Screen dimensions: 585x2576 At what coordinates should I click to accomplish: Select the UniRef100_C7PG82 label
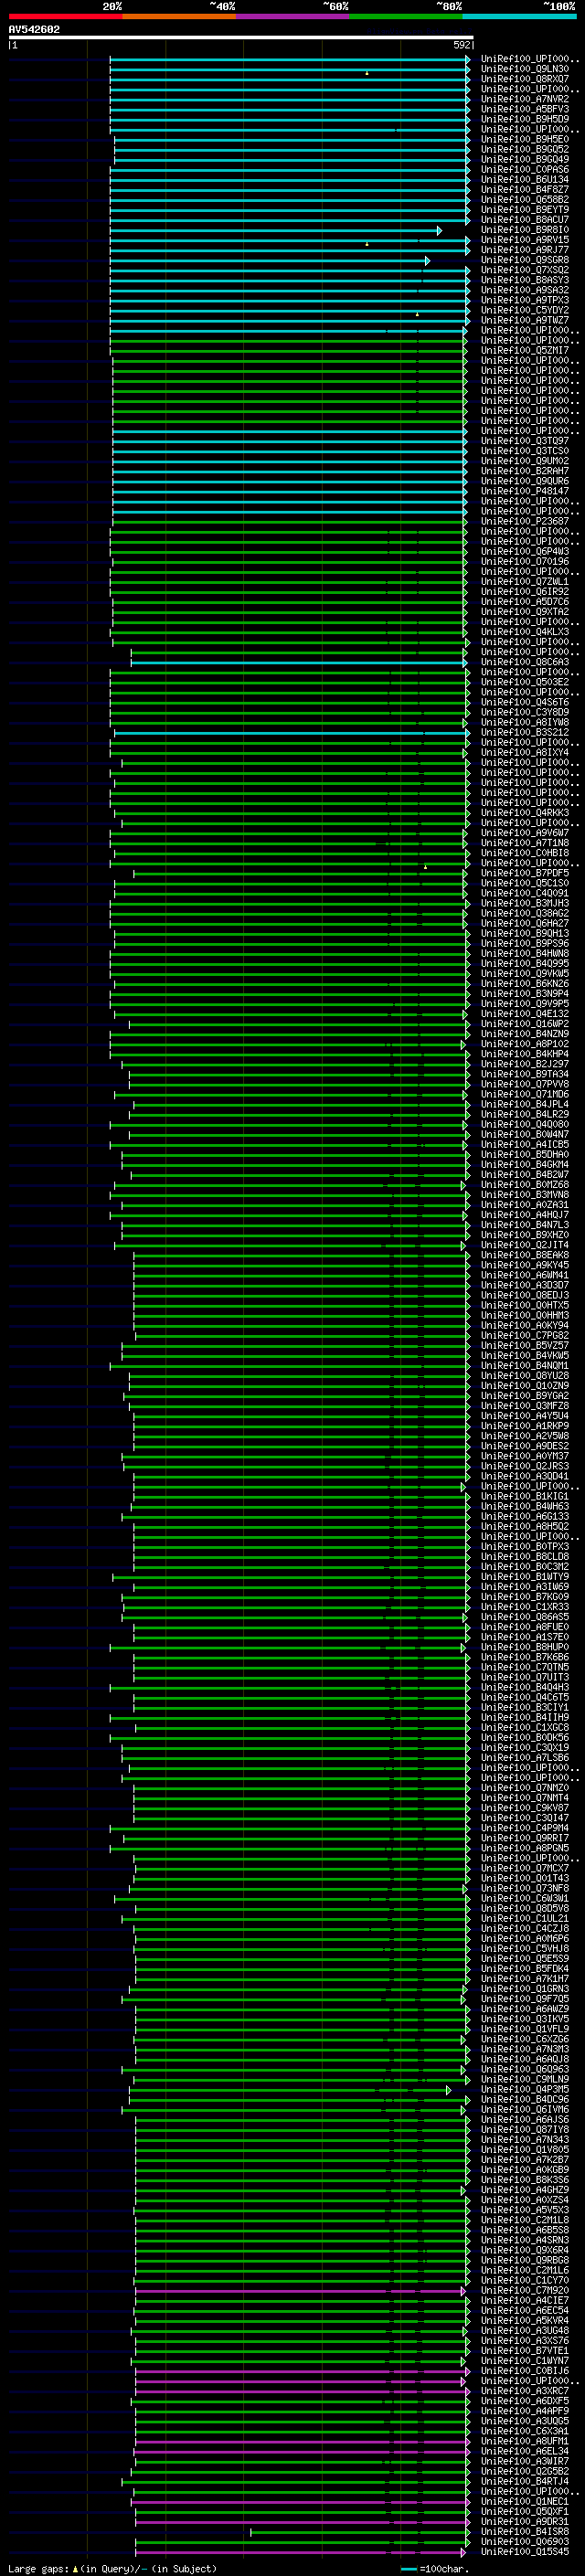coord(525,1336)
